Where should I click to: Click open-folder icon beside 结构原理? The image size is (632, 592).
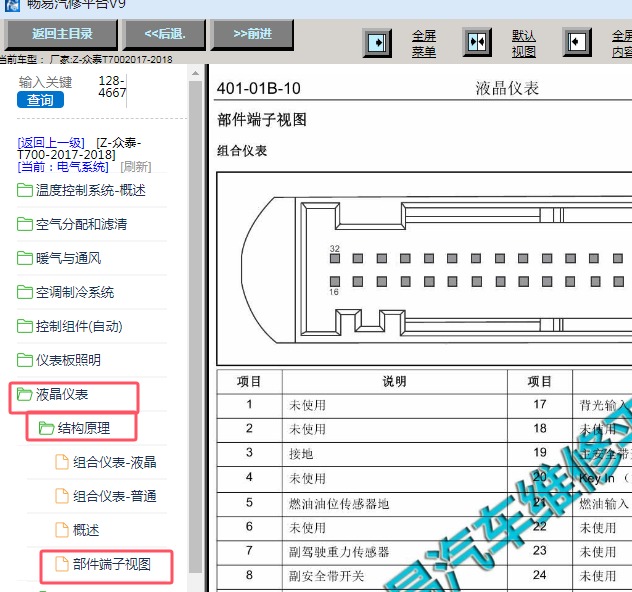click(x=46, y=428)
